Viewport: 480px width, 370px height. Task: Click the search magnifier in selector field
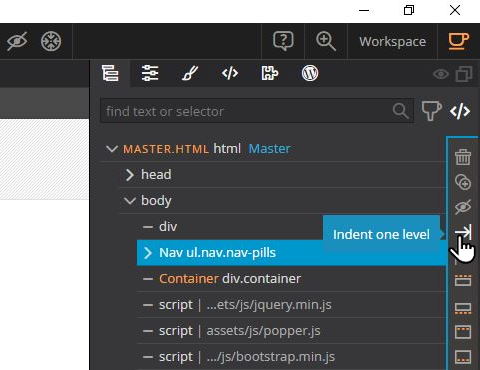pyautogui.click(x=400, y=111)
